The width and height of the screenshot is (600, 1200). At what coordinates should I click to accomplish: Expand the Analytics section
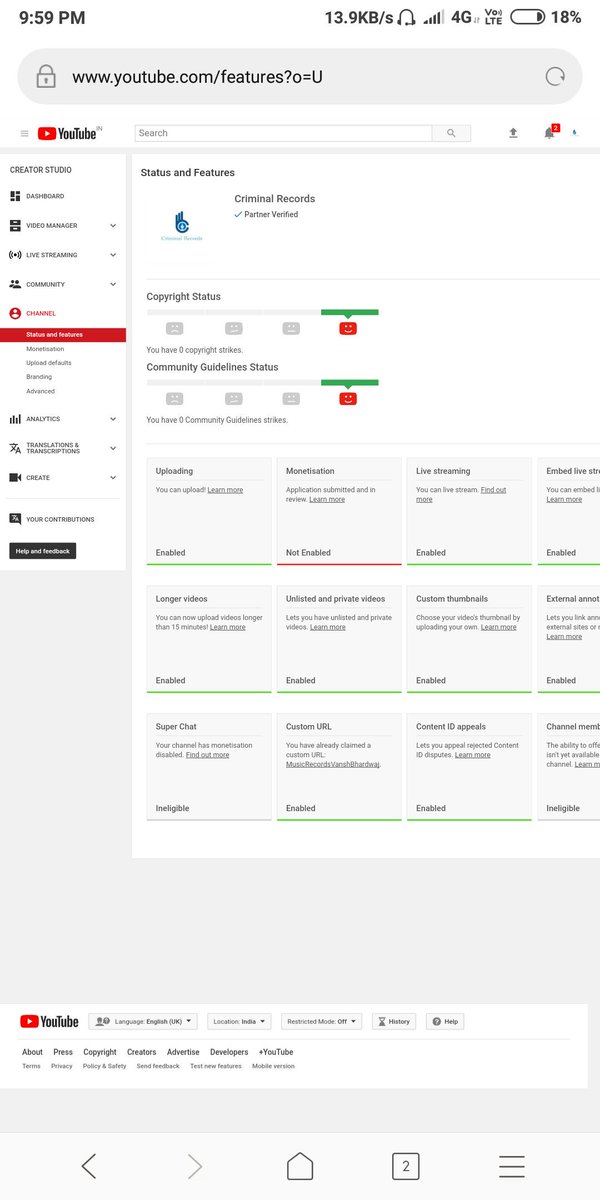[x=63, y=419]
